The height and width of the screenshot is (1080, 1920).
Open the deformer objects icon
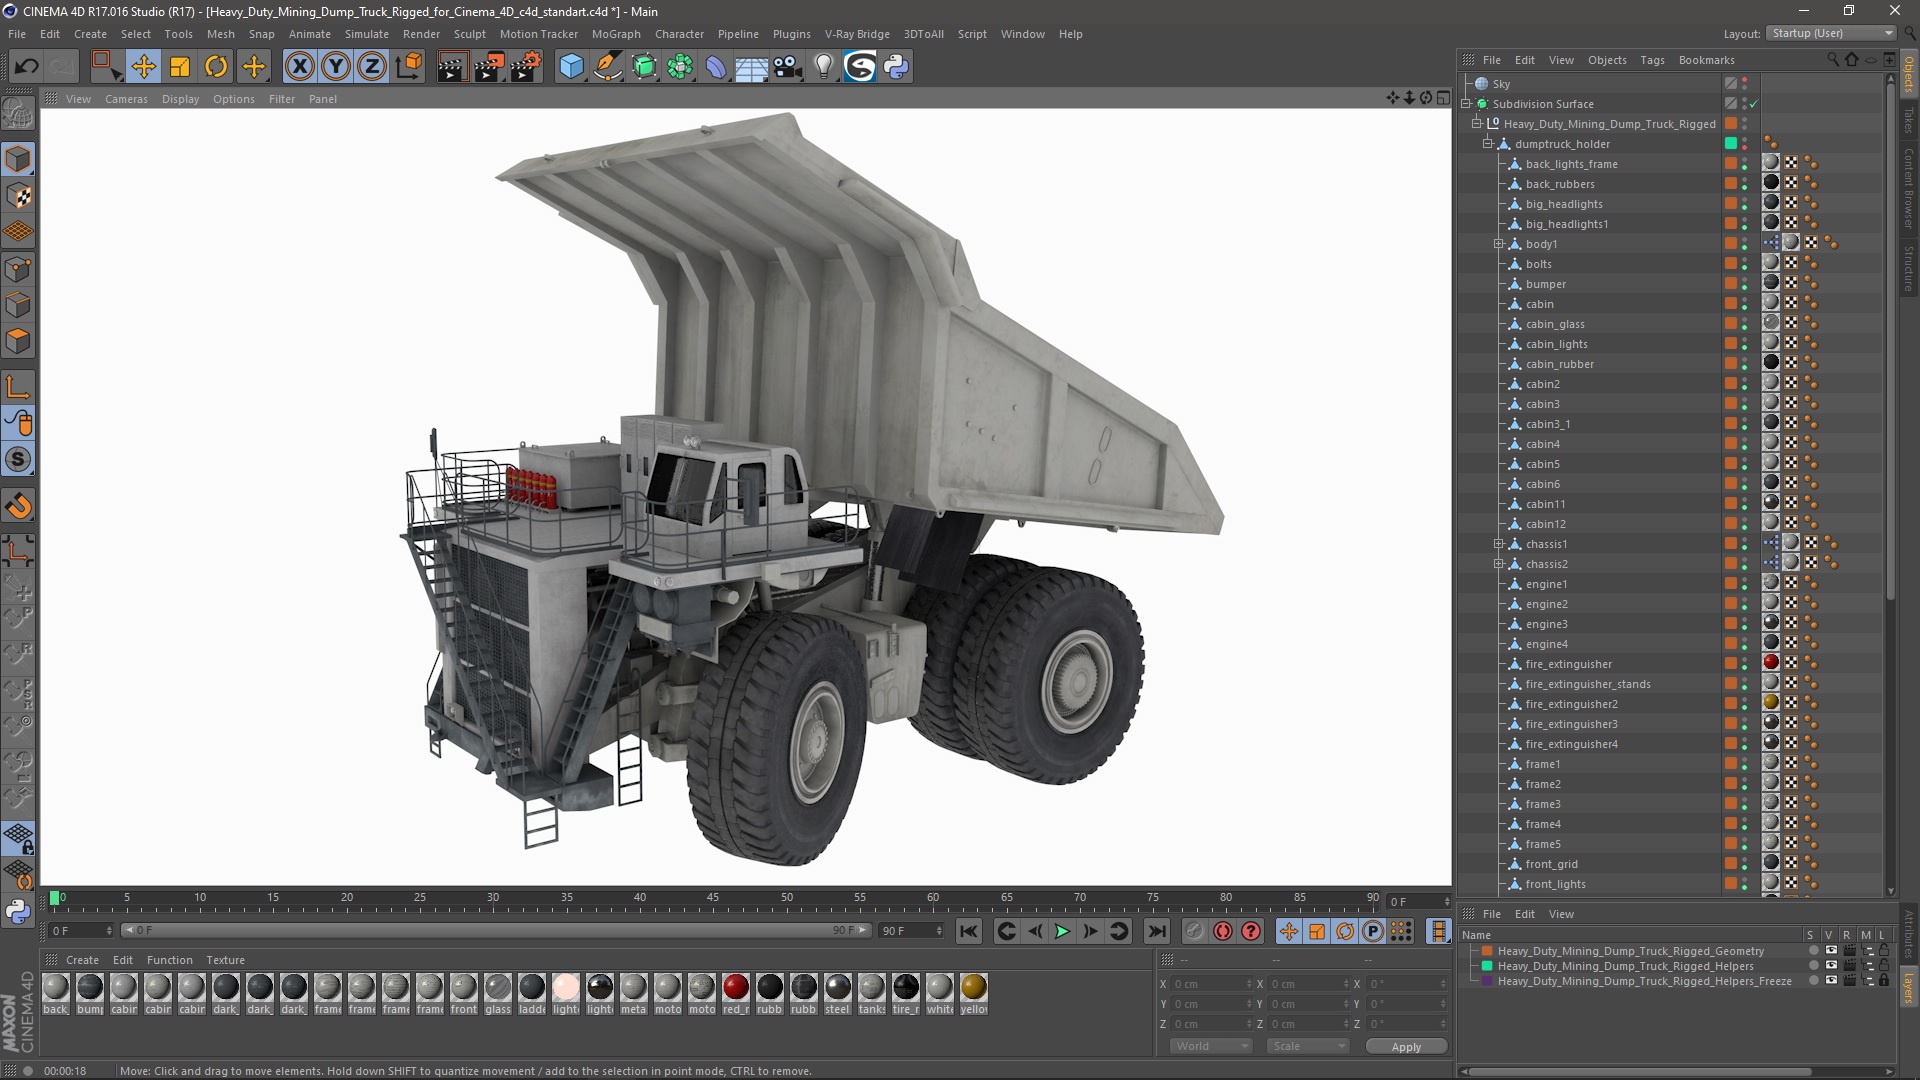pyautogui.click(x=716, y=67)
